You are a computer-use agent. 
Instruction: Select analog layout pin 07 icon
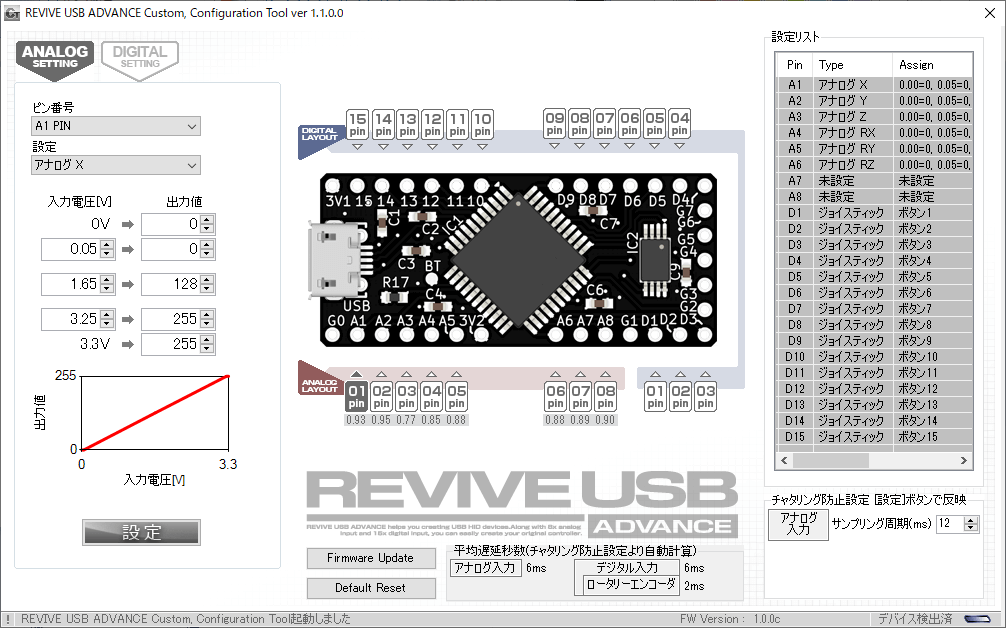pos(581,397)
